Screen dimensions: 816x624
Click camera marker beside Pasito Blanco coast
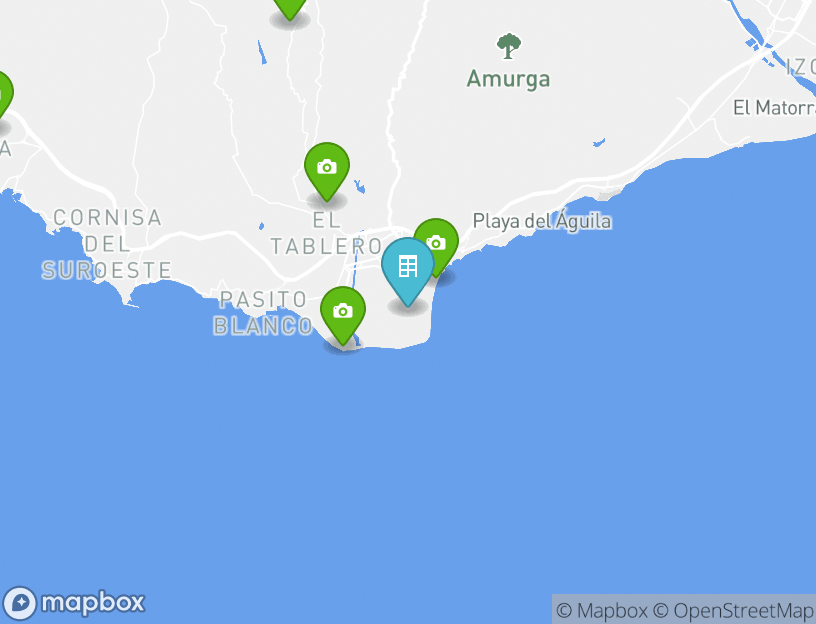342,315
